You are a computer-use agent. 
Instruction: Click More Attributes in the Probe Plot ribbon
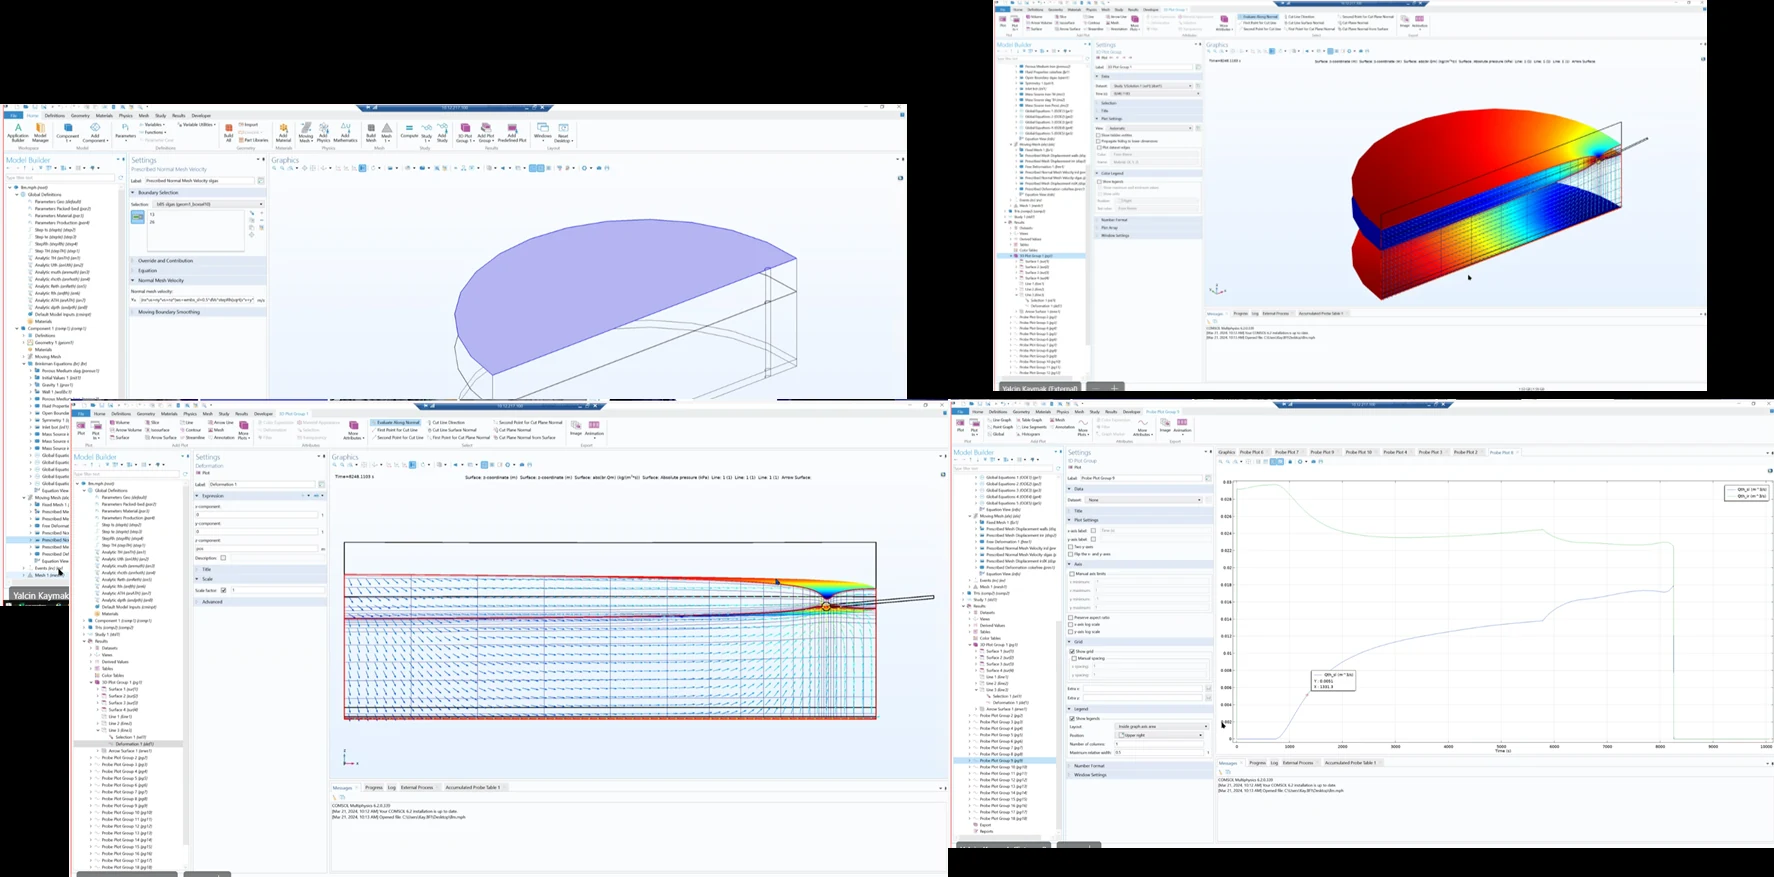tap(1143, 428)
